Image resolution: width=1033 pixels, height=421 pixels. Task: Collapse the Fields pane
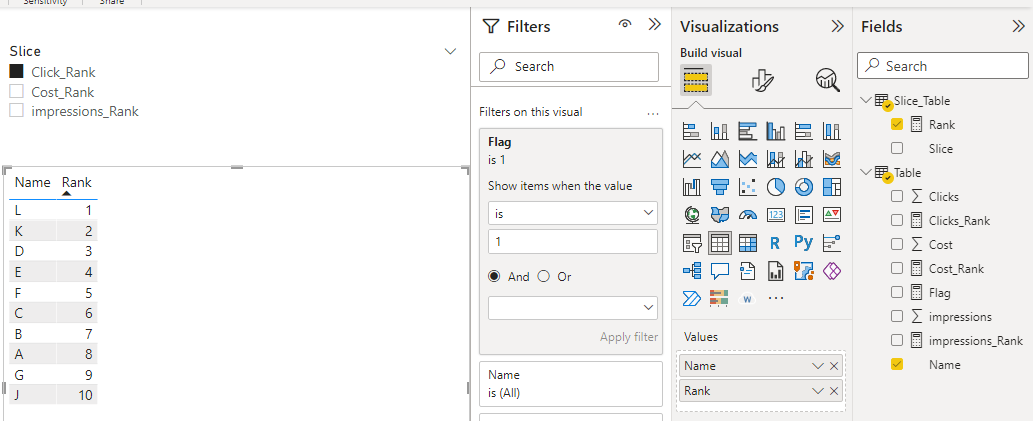[1019, 26]
